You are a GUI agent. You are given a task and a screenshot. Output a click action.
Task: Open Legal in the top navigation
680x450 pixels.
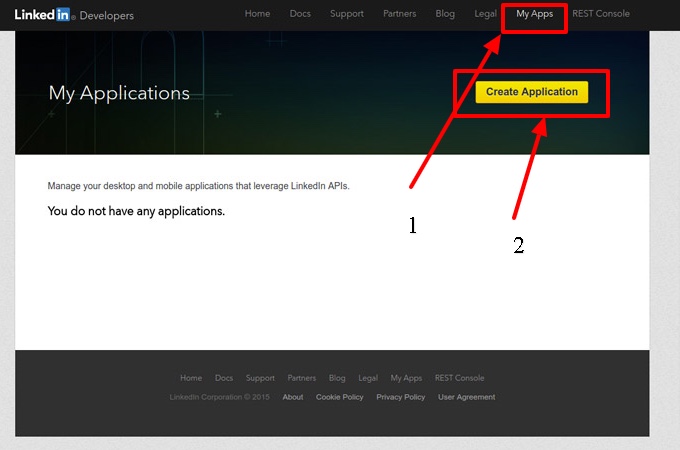[x=485, y=14]
